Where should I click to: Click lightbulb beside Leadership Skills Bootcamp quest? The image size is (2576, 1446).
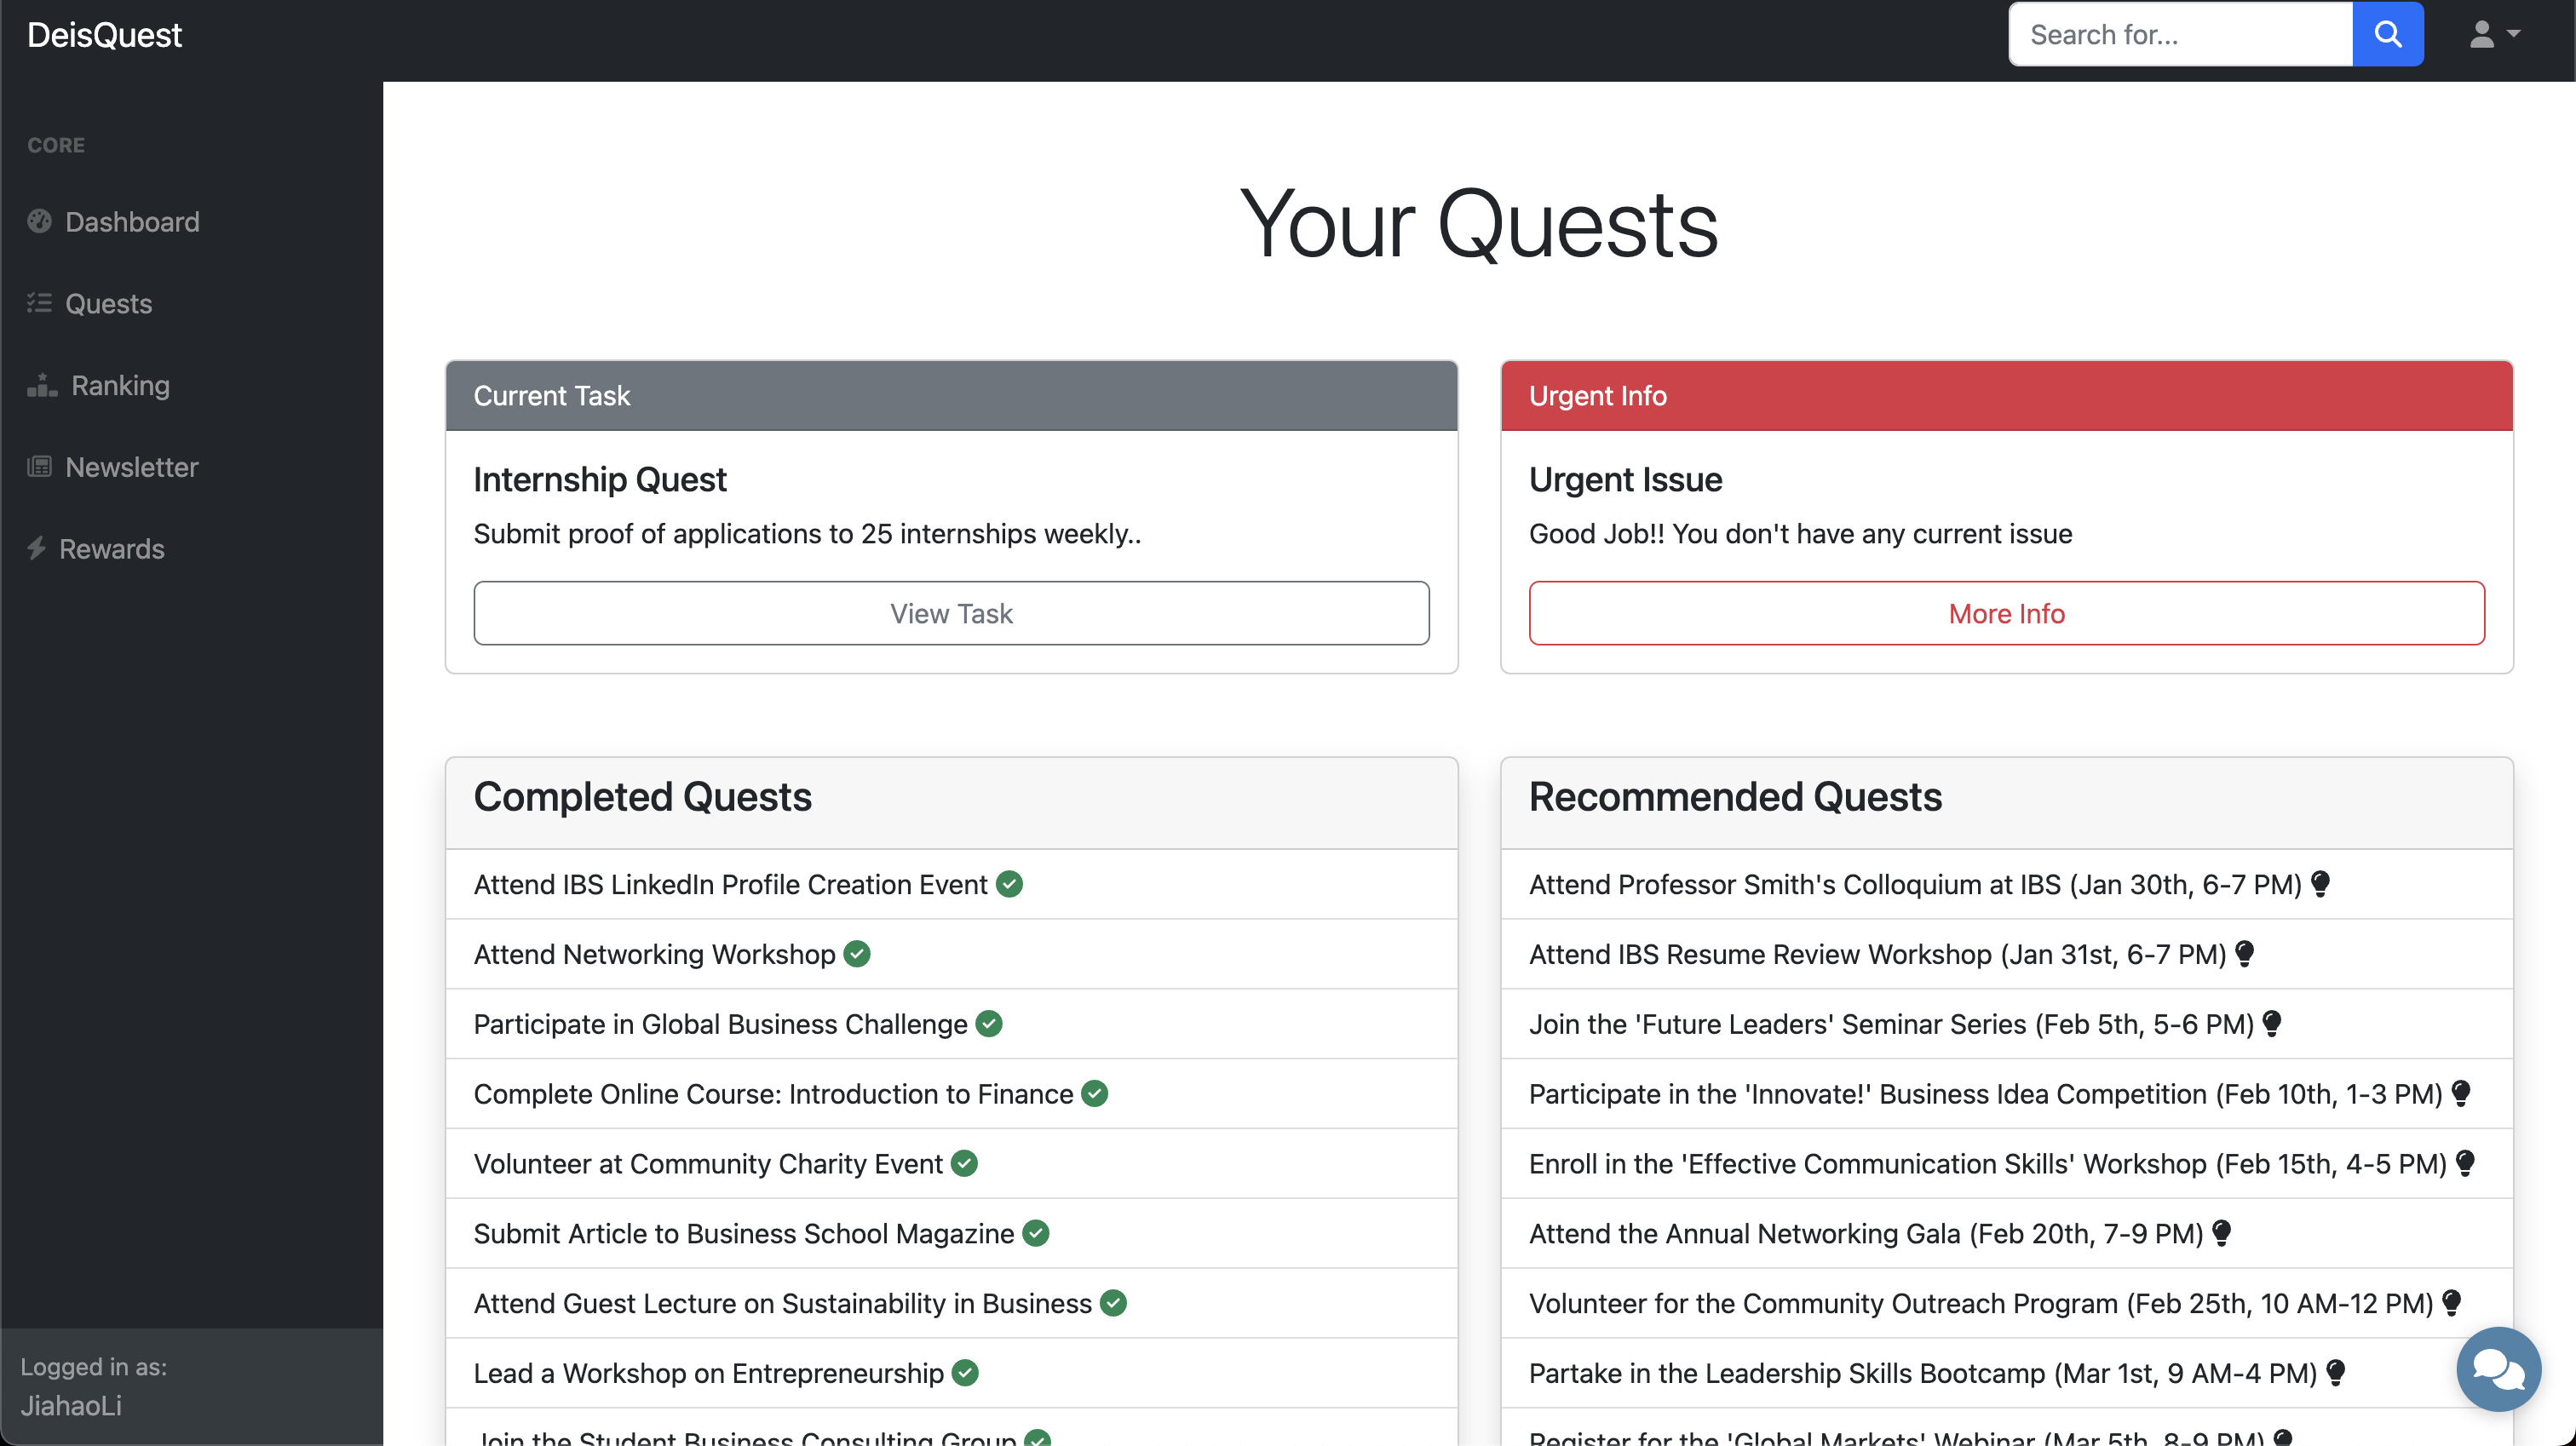2336,1372
